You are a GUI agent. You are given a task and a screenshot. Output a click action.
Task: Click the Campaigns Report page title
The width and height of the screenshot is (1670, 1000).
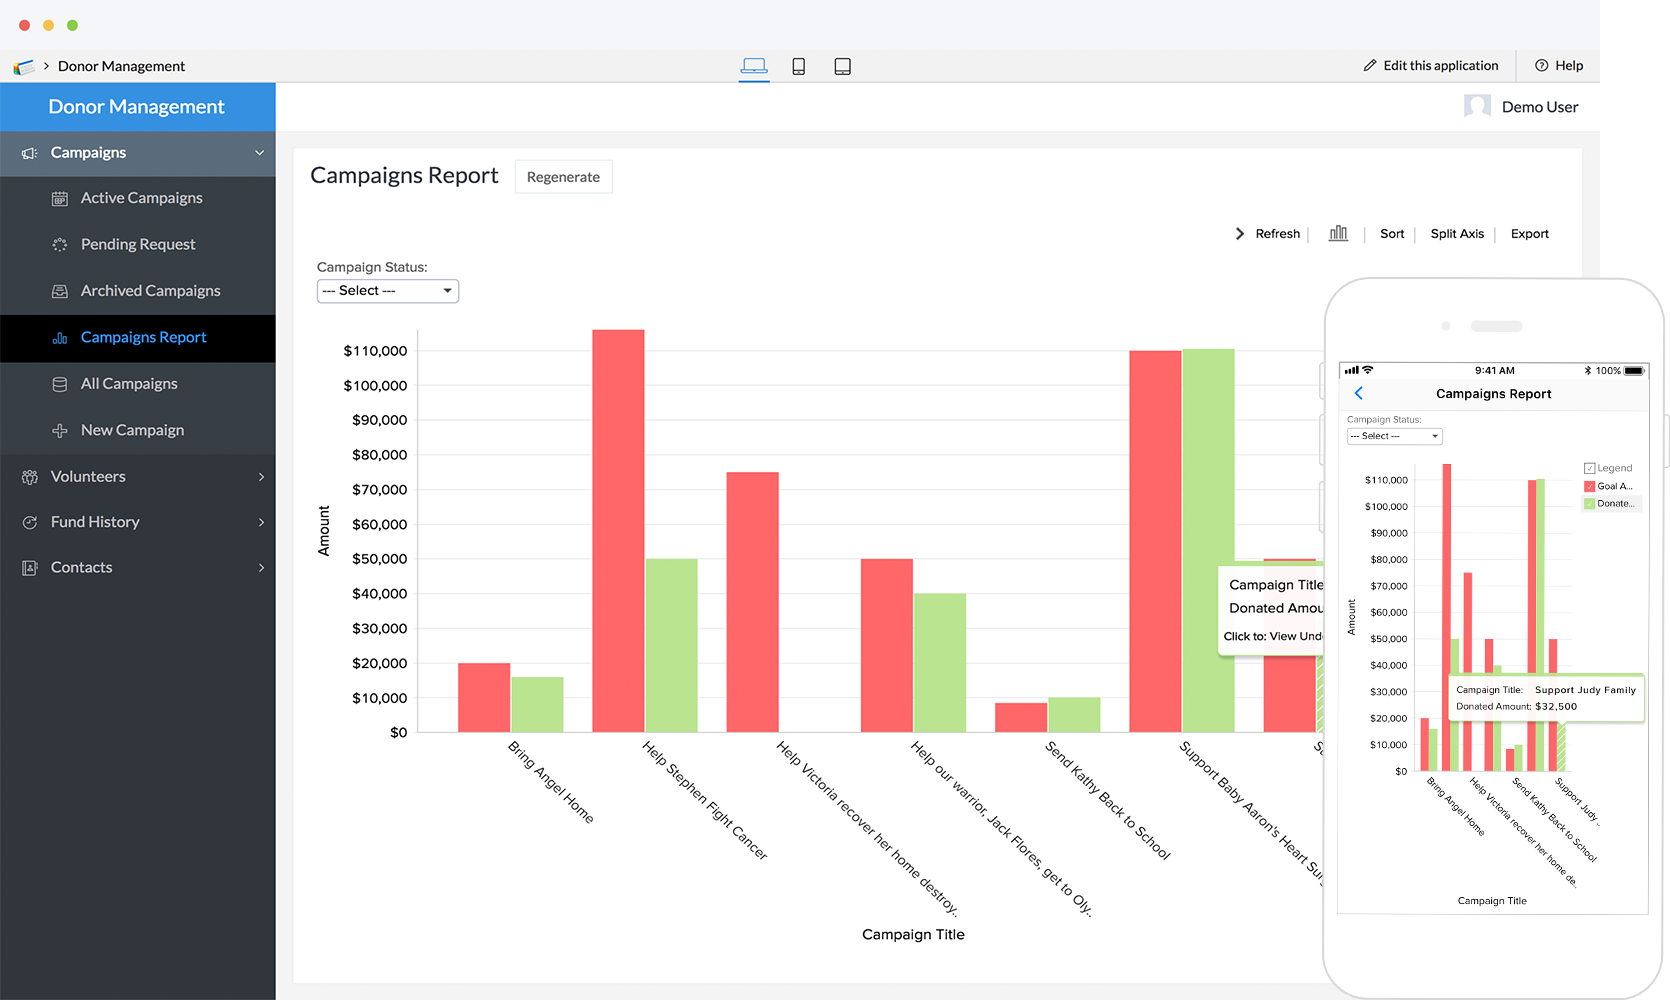[404, 176]
